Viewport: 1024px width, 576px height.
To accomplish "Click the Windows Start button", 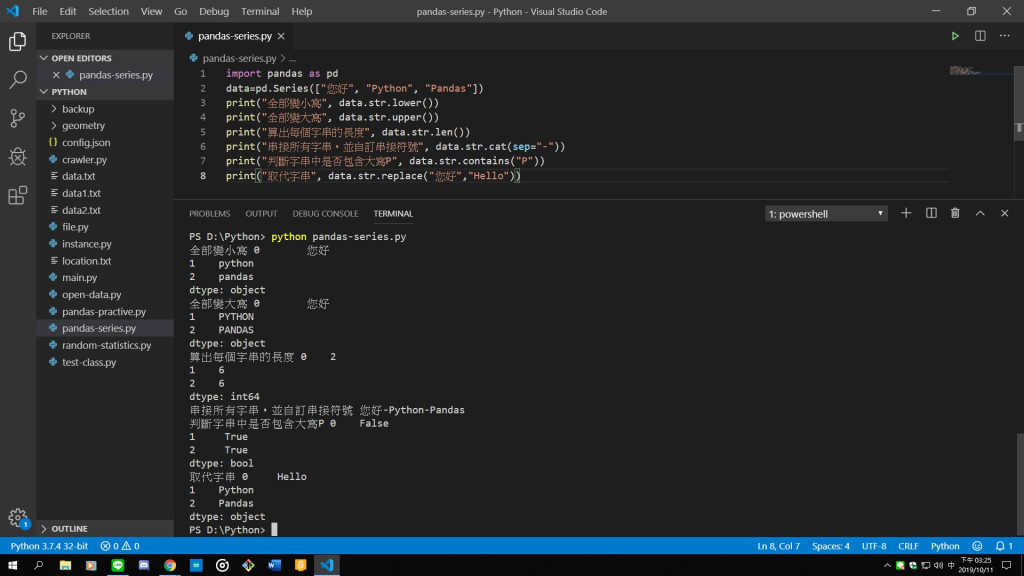I will pyautogui.click(x=12, y=566).
